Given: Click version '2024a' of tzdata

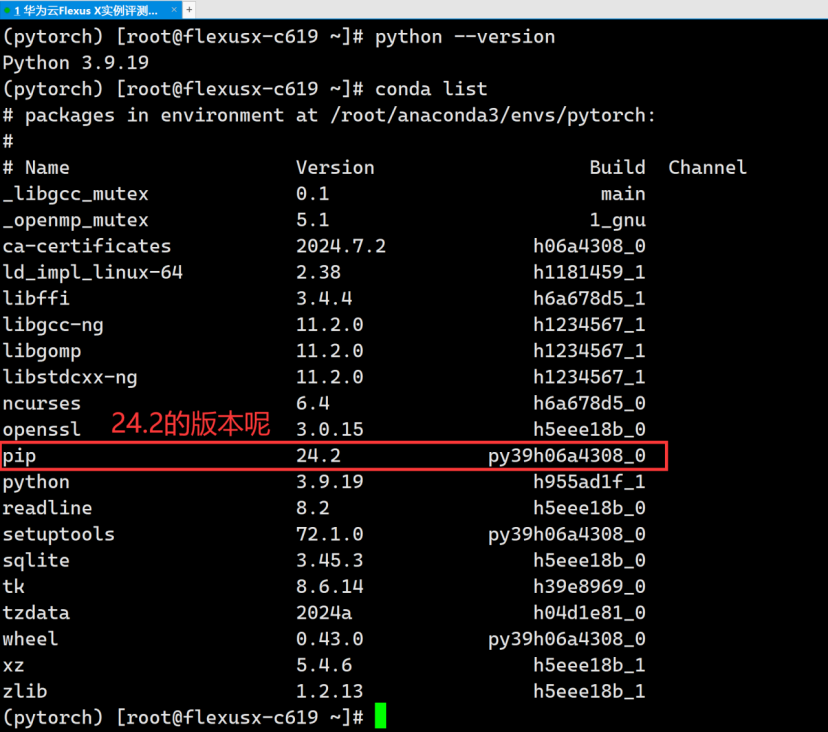Looking at the screenshot, I should (324, 613).
